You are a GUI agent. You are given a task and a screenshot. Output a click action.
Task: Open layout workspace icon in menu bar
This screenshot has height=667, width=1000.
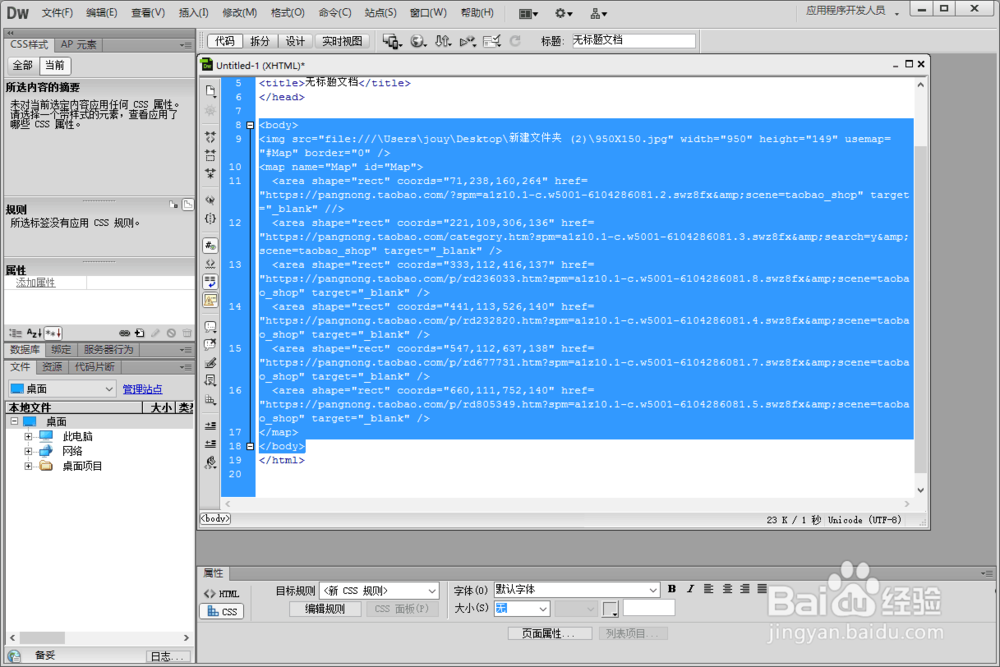tap(528, 13)
